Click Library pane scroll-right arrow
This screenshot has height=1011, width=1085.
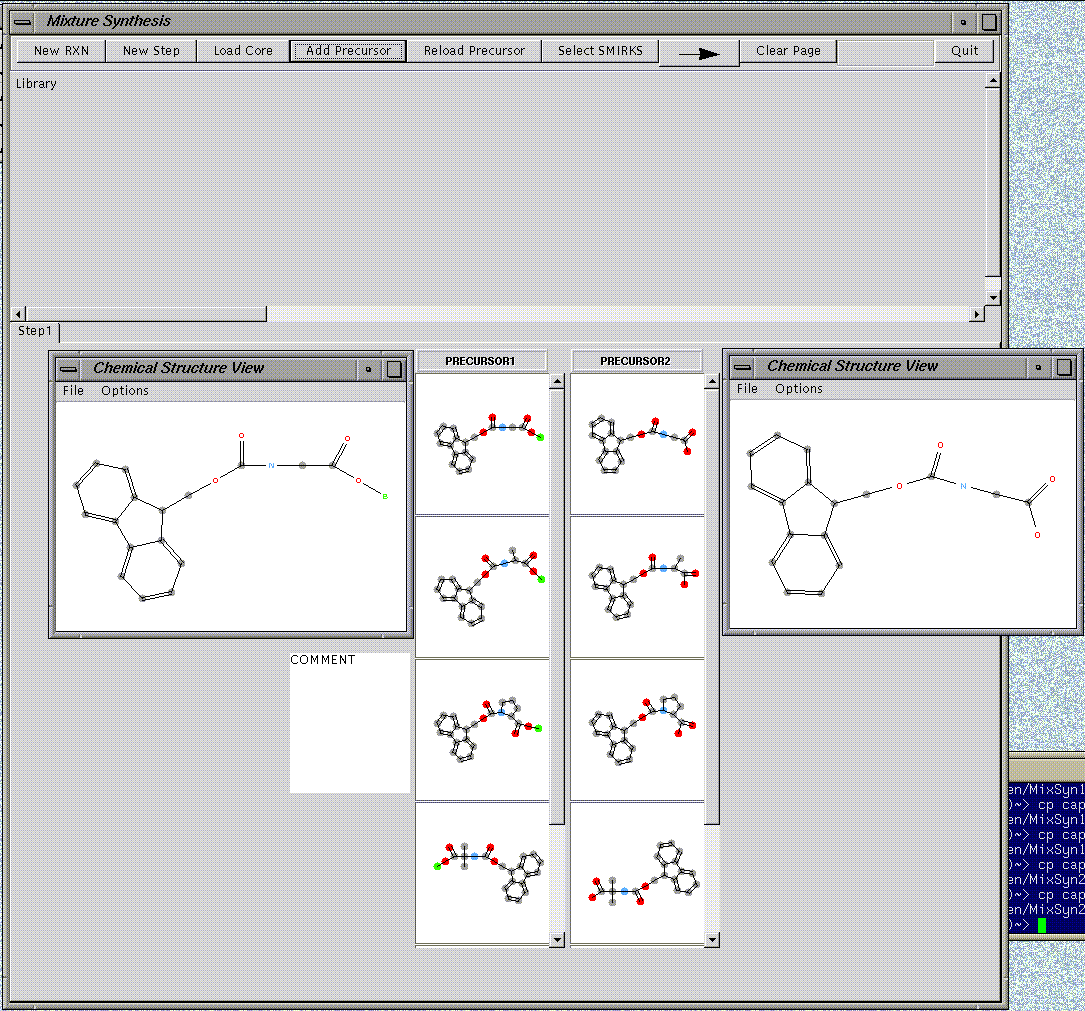tap(977, 314)
